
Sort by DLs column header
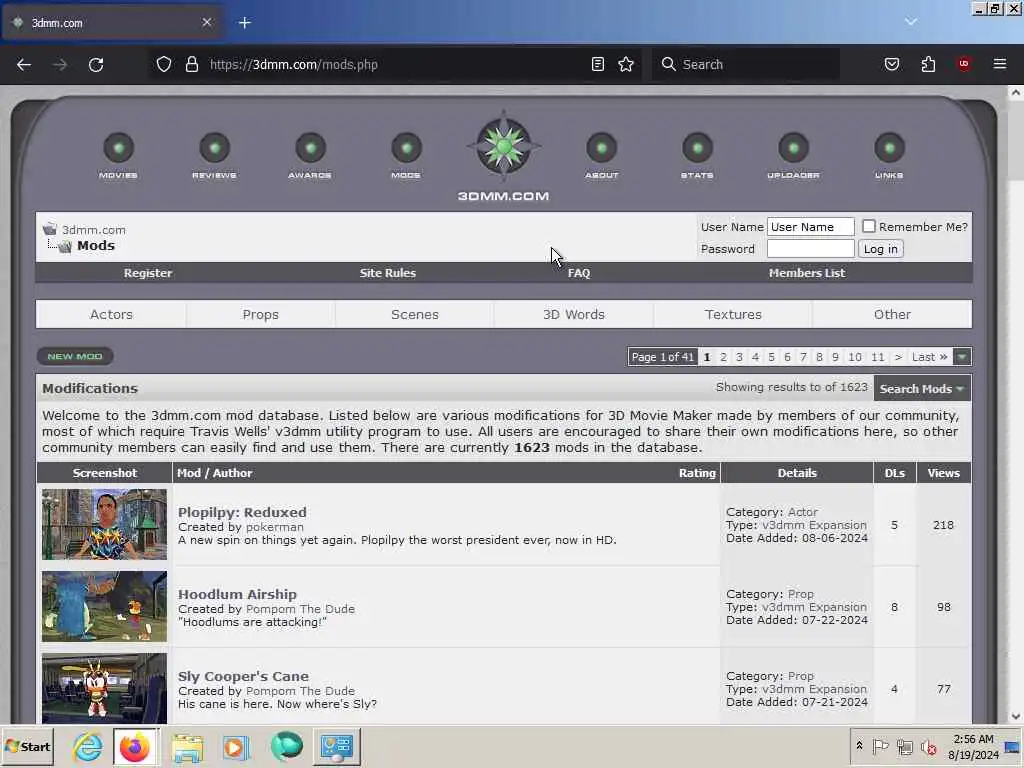coord(895,473)
